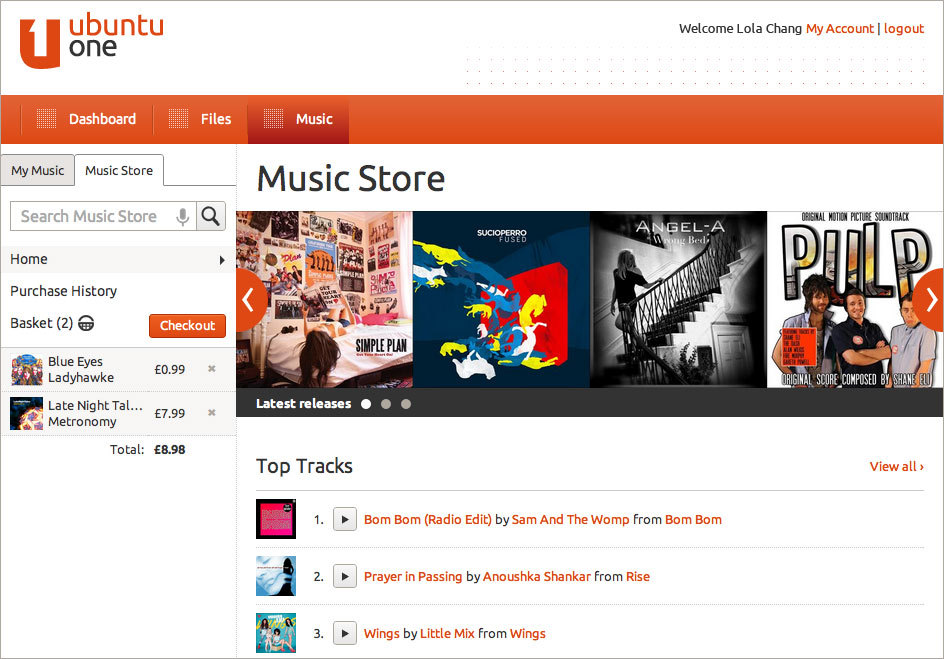Play the Wings track by Little Mix

point(345,633)
